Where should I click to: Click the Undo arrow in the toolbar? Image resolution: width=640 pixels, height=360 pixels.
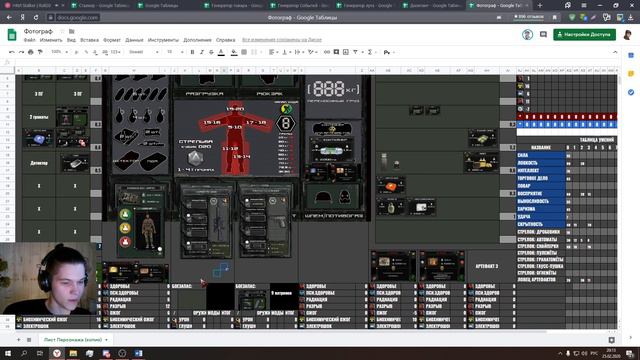11,52
